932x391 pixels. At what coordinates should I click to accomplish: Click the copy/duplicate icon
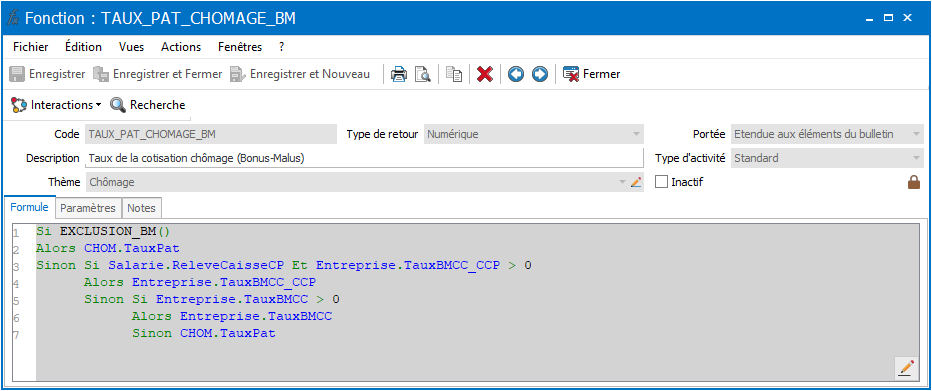pos(454,74)
